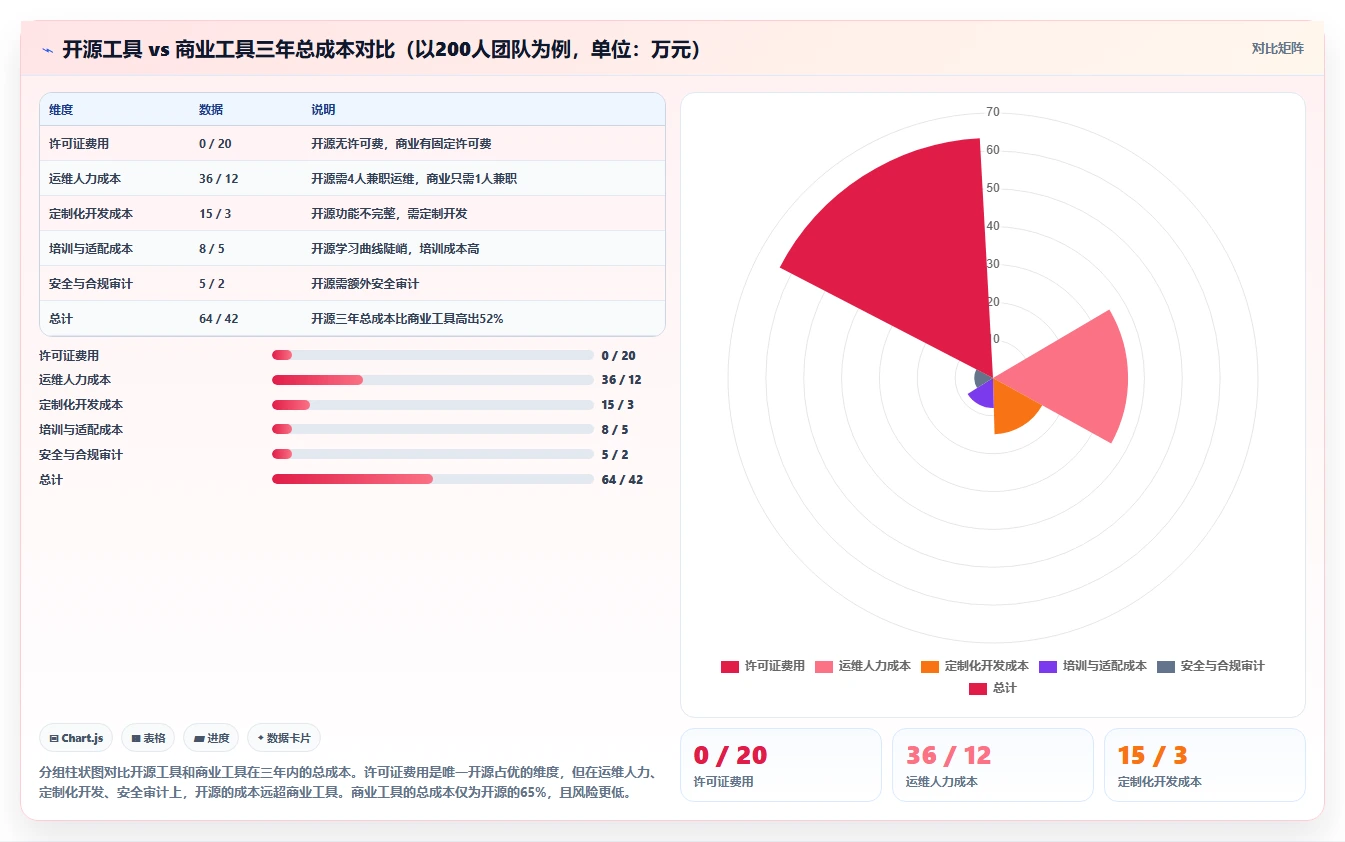Click the purple 培训与适配成本 chart segment
This screenshot has width=1345, height=842.
coord(983,394)
